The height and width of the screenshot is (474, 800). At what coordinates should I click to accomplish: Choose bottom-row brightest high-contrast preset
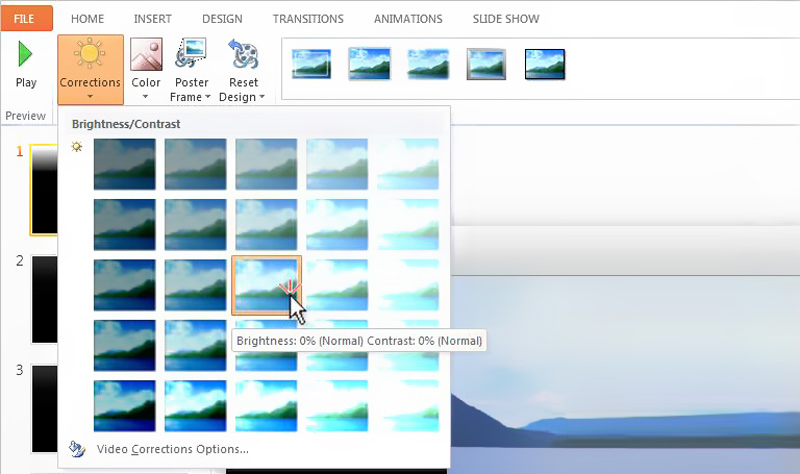click(x=408, y=406)
